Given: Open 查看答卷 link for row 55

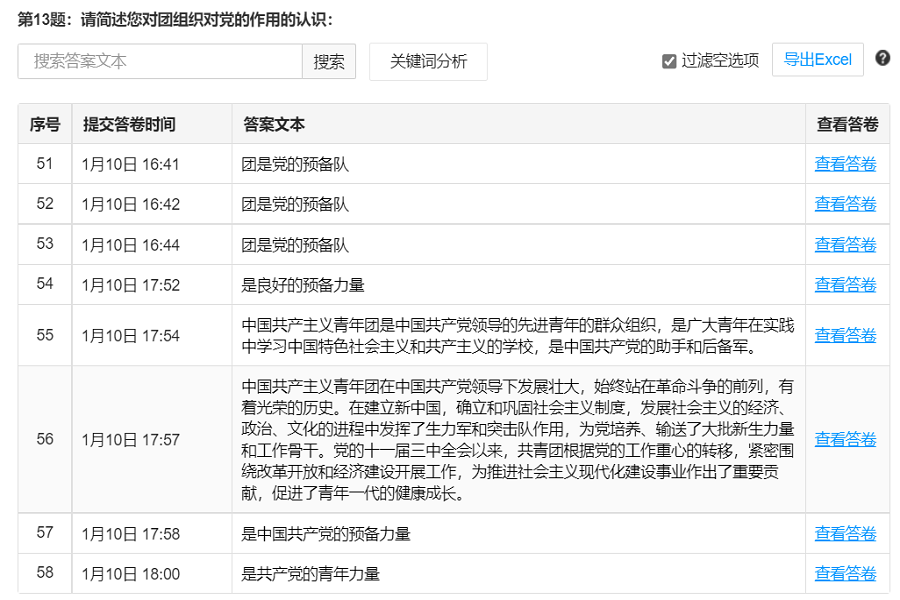Looking at the screenshot, I should 845,335.
